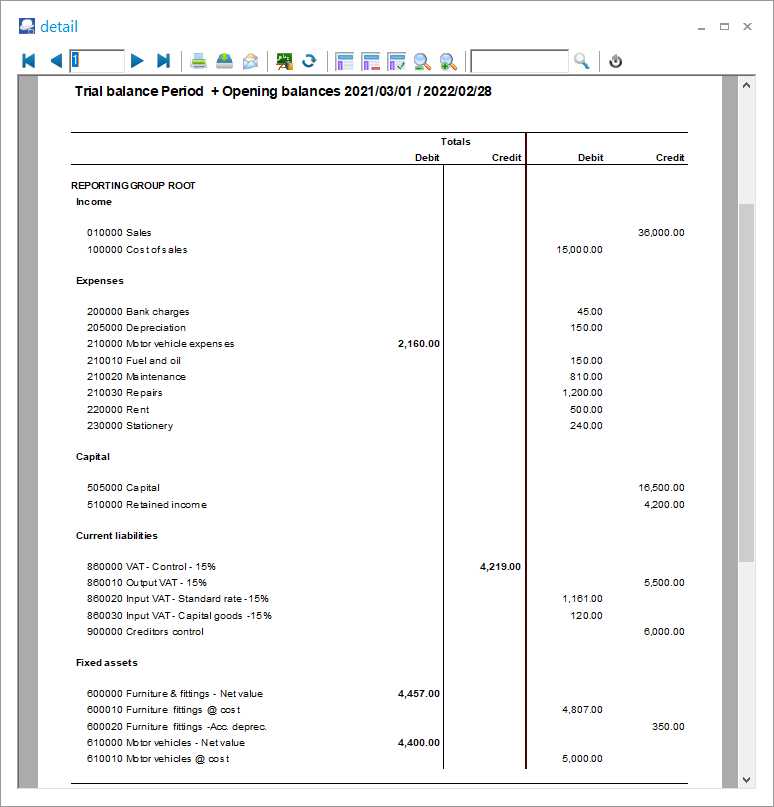This screenshot has height=807, width=774.
Task: Click the search text field in toolbar
Action: tap(519, 61)
